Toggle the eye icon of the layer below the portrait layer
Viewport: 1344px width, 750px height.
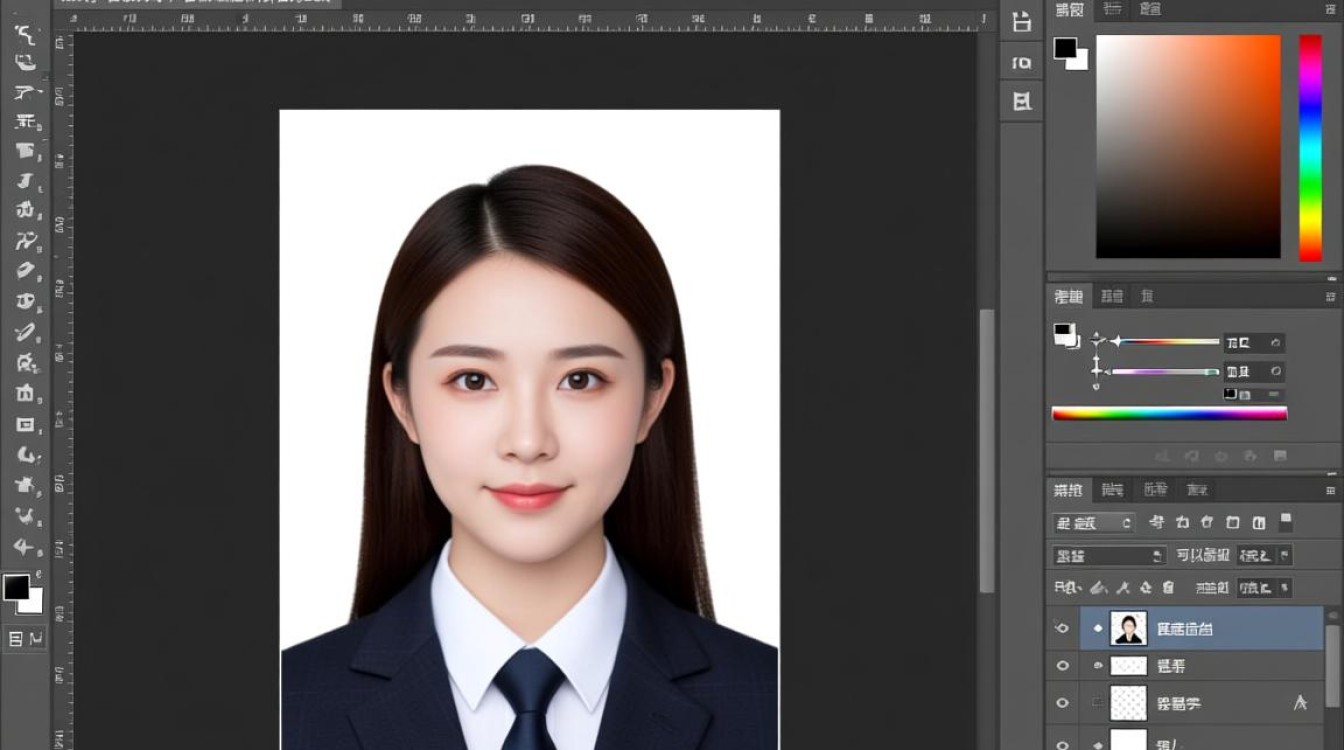click(1062, 666)
